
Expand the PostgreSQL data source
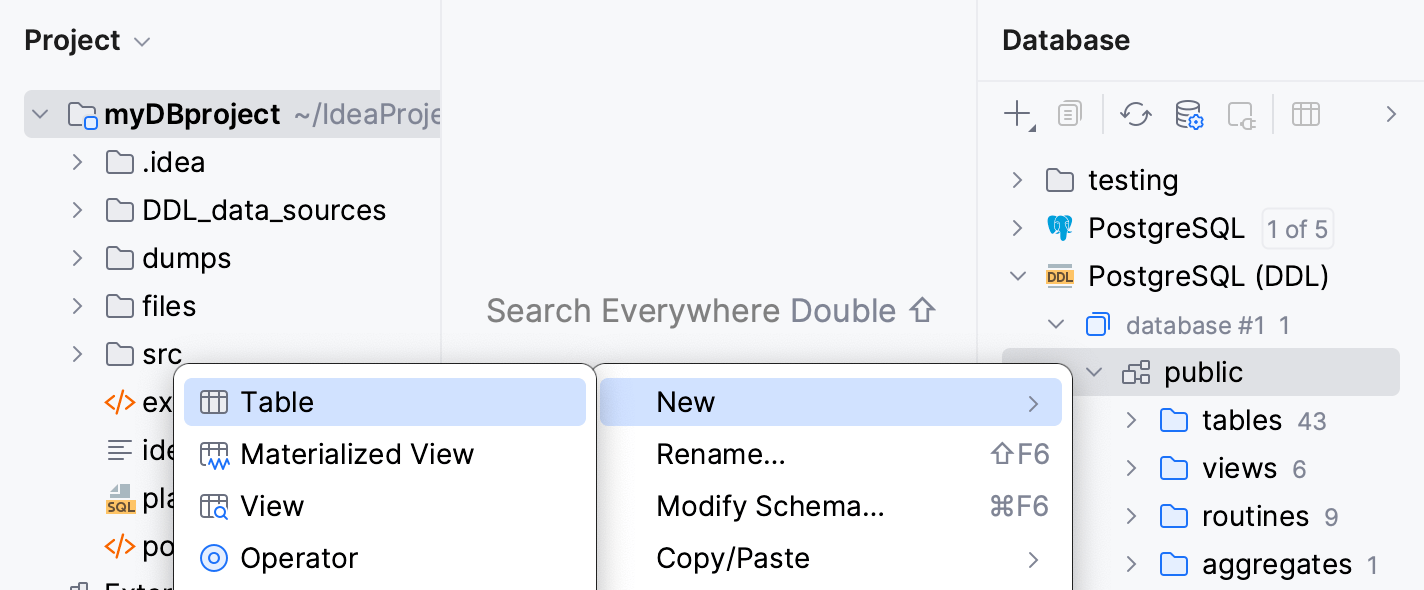click(1017, 228)
